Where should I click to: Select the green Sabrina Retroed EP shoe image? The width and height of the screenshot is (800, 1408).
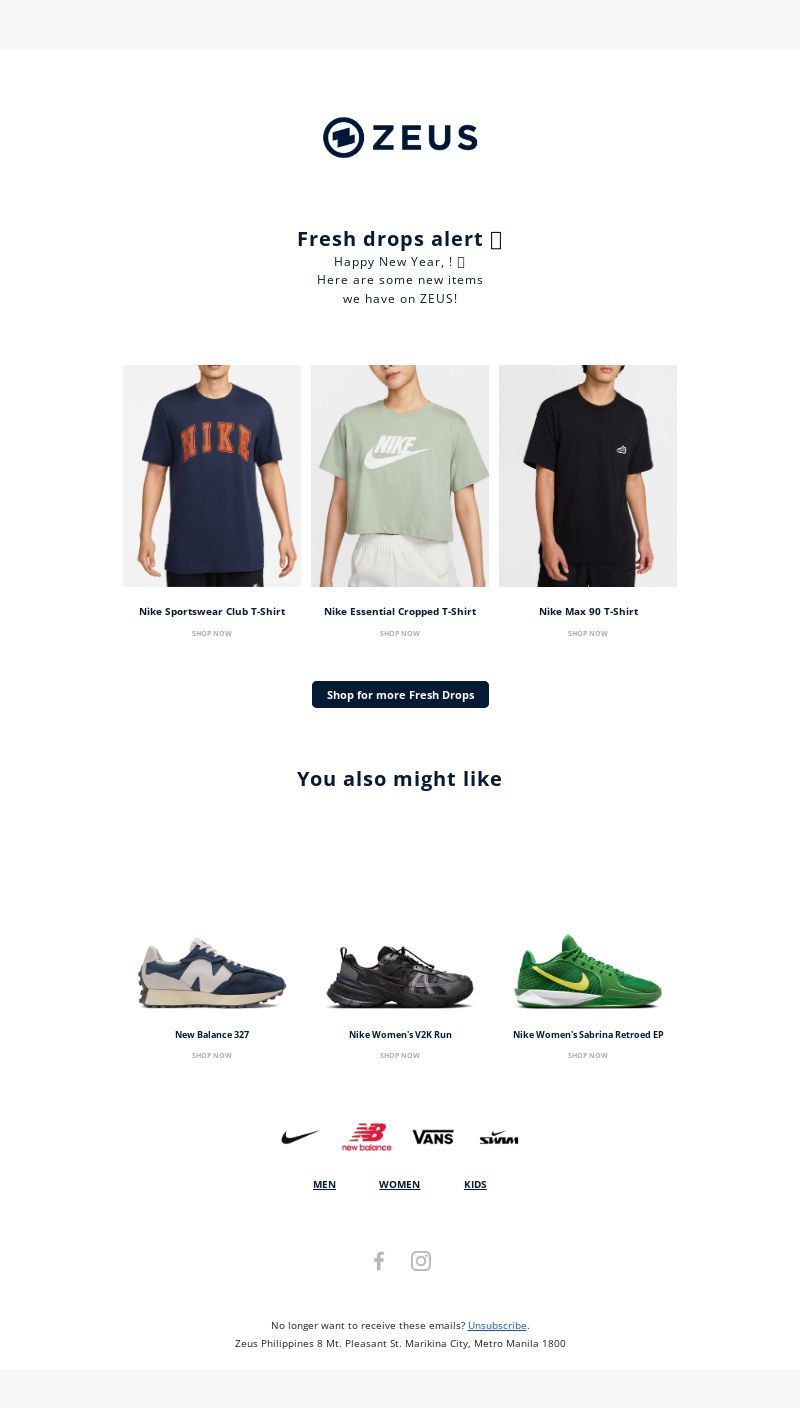(588, 972)
